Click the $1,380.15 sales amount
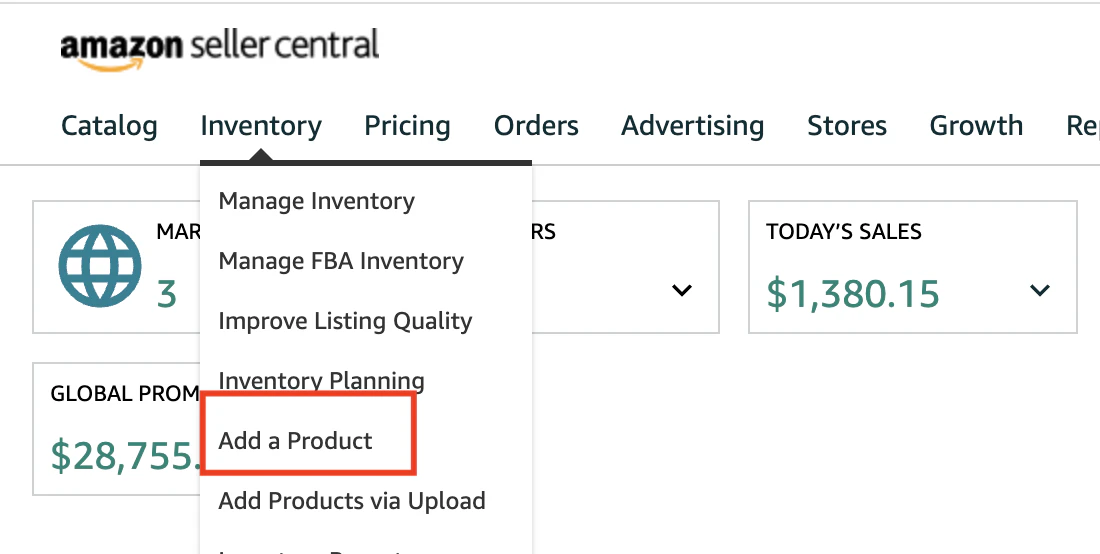Screen dimensions: 1100x554 click(852, 293)
